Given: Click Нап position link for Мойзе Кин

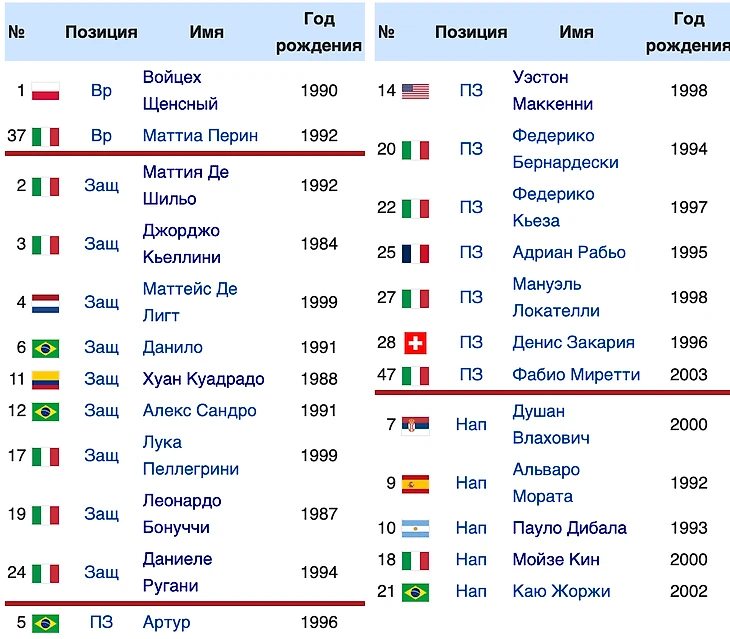Looking at the screenshot, I should [x=471, y=560].
